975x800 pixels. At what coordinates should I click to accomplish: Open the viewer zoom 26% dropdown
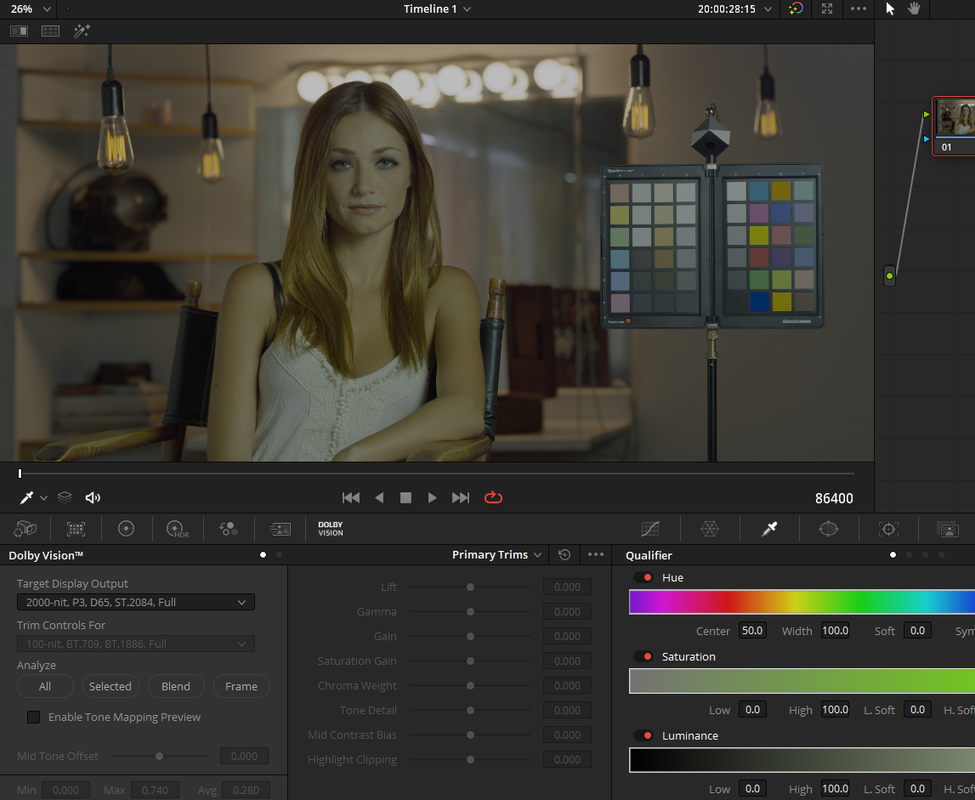29,9
